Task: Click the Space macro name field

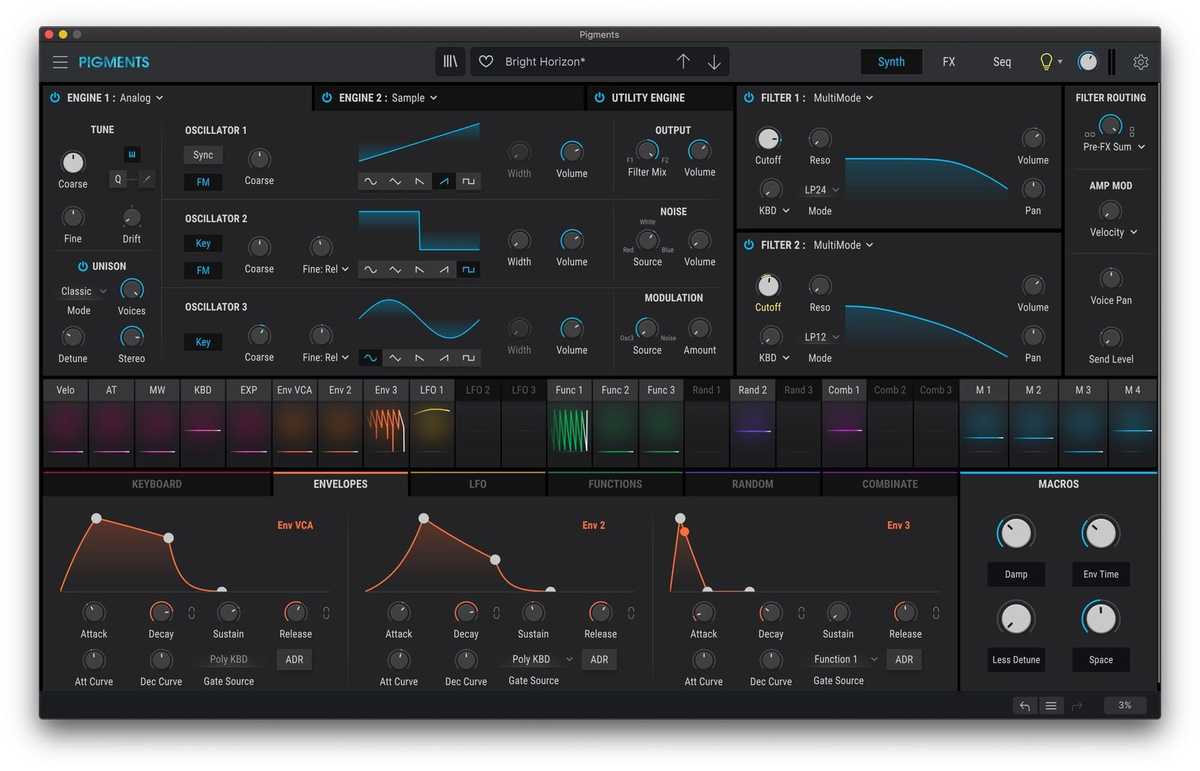Action: [1101, 660]
